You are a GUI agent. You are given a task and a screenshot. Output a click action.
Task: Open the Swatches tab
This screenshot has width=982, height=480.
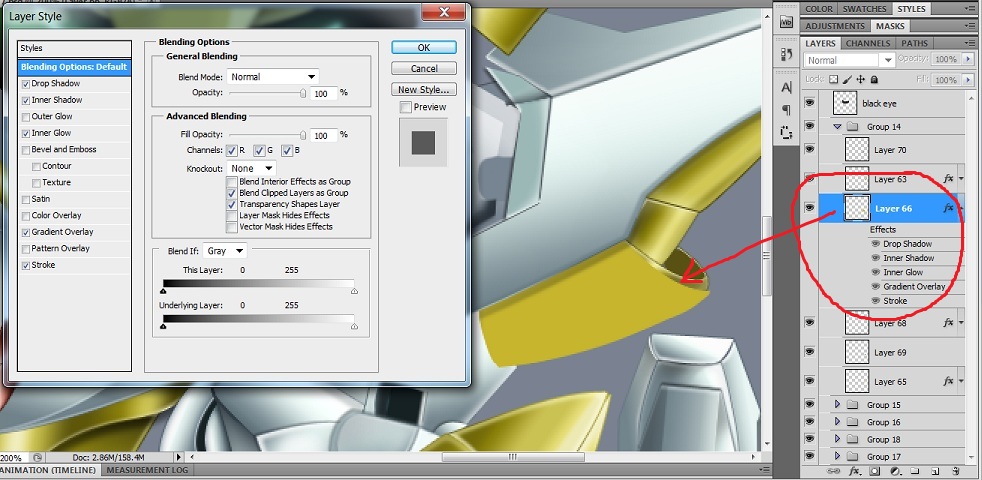pyautogui.click(x=864, y=9)
